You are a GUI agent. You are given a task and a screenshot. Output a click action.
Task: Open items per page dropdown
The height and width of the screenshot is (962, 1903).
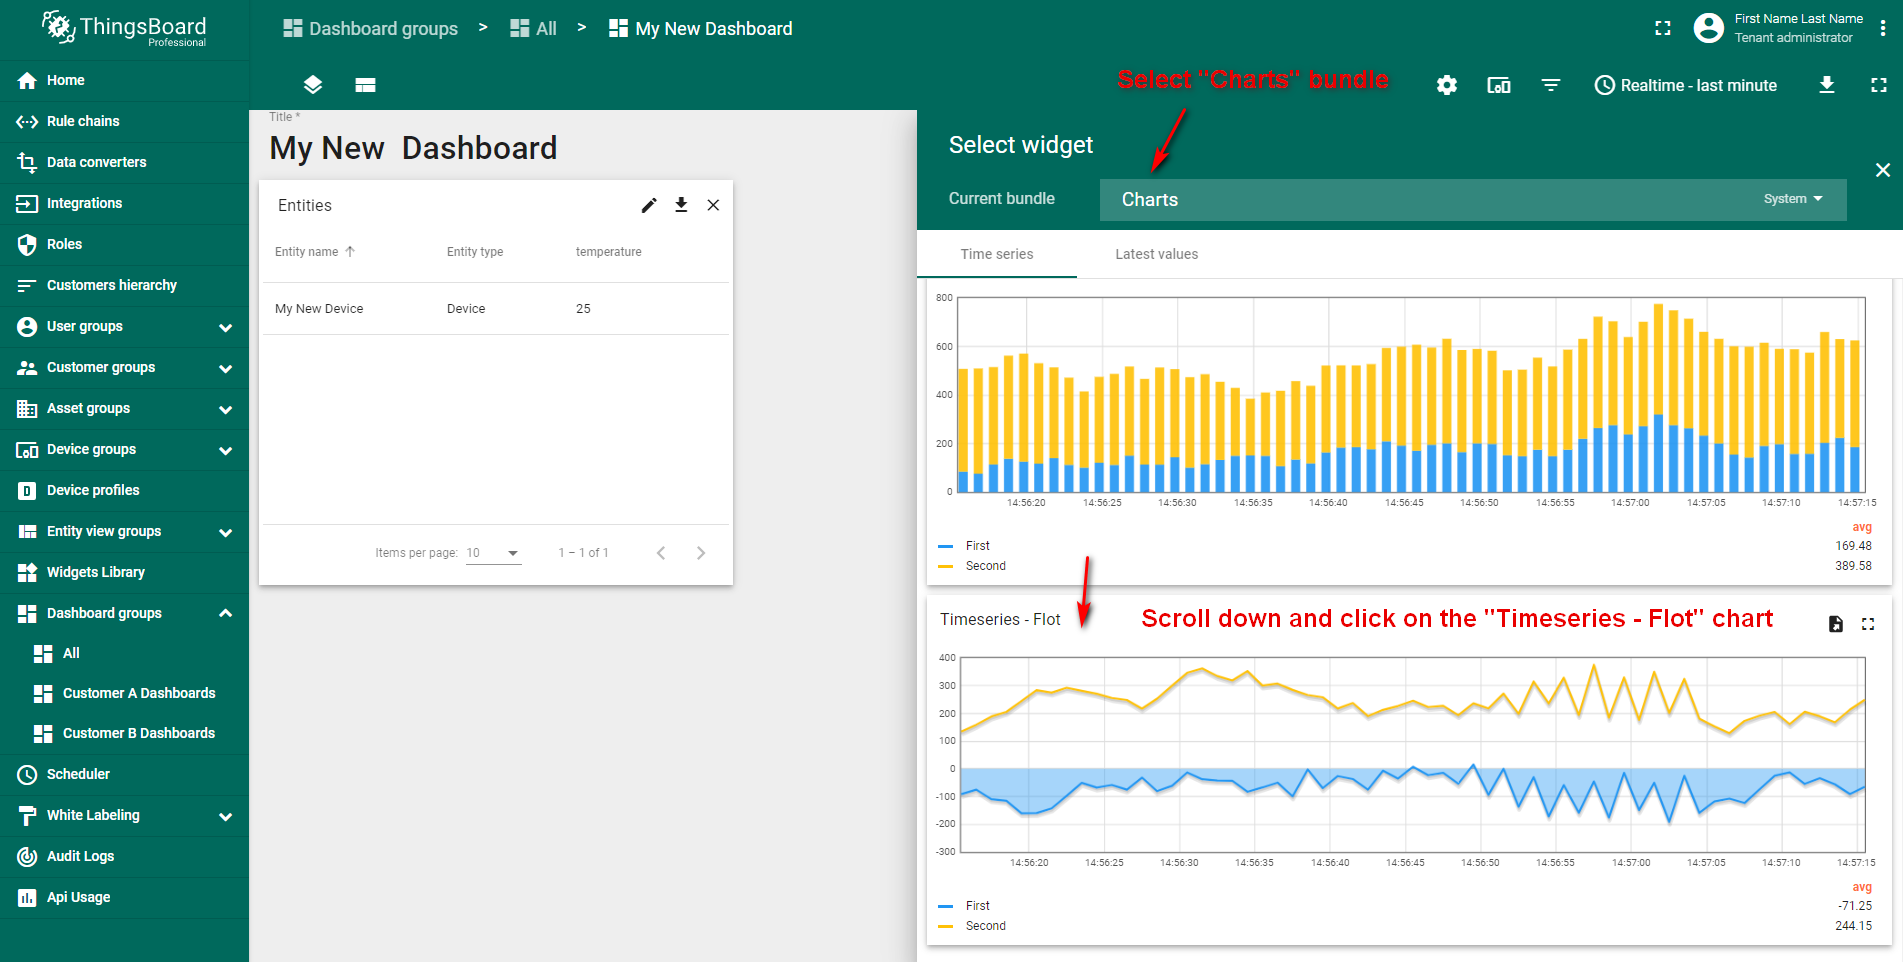click(x=494, y=553)
